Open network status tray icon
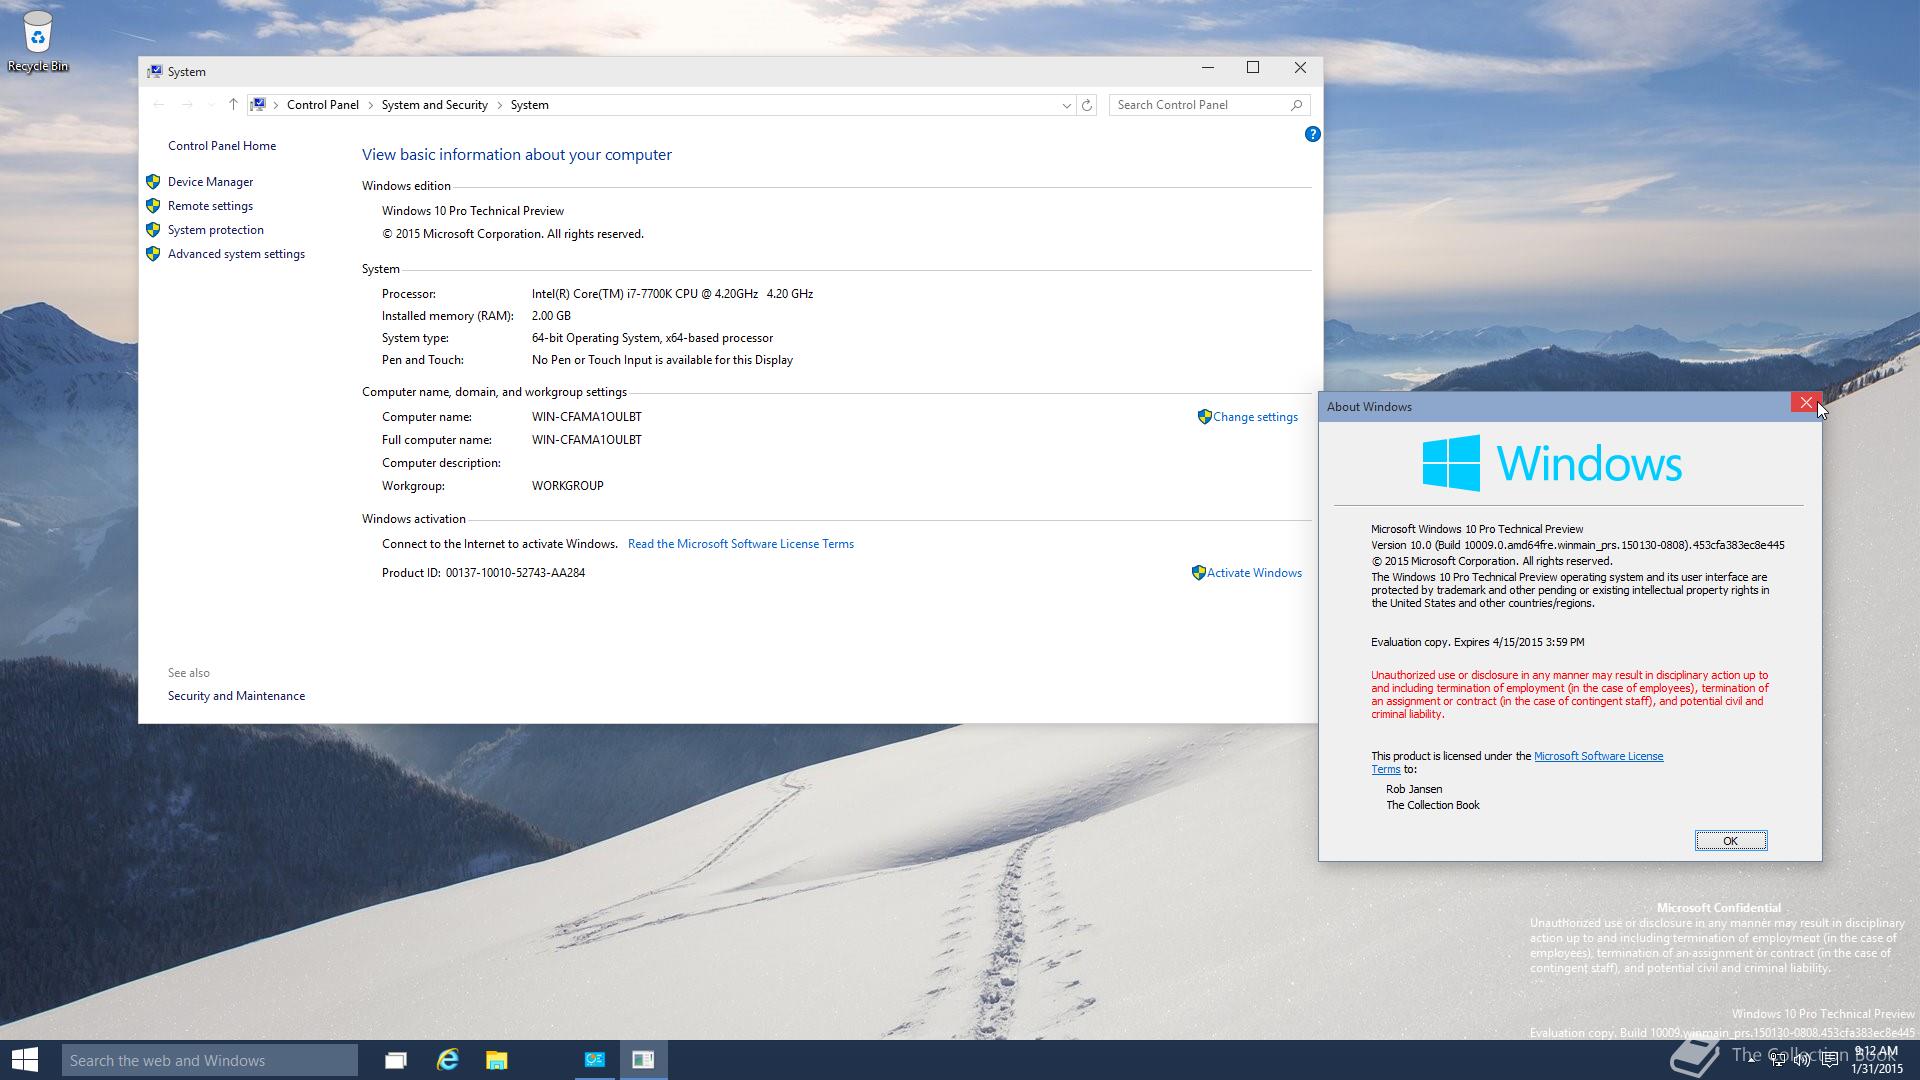Viewport: 1920px width, 1080px height. pyautogui.click(x=1777, y=1059)
